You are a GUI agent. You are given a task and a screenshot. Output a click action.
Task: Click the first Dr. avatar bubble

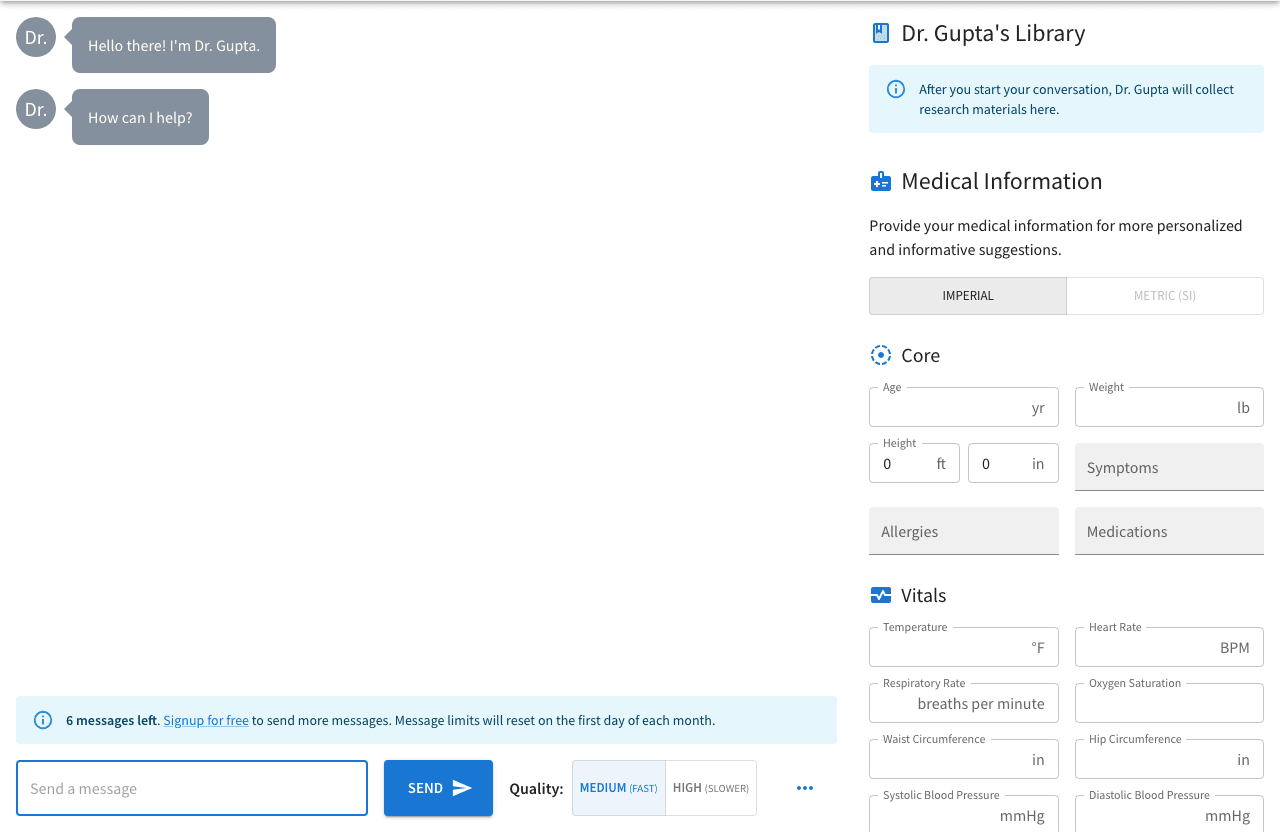click(x=36, y=37)
